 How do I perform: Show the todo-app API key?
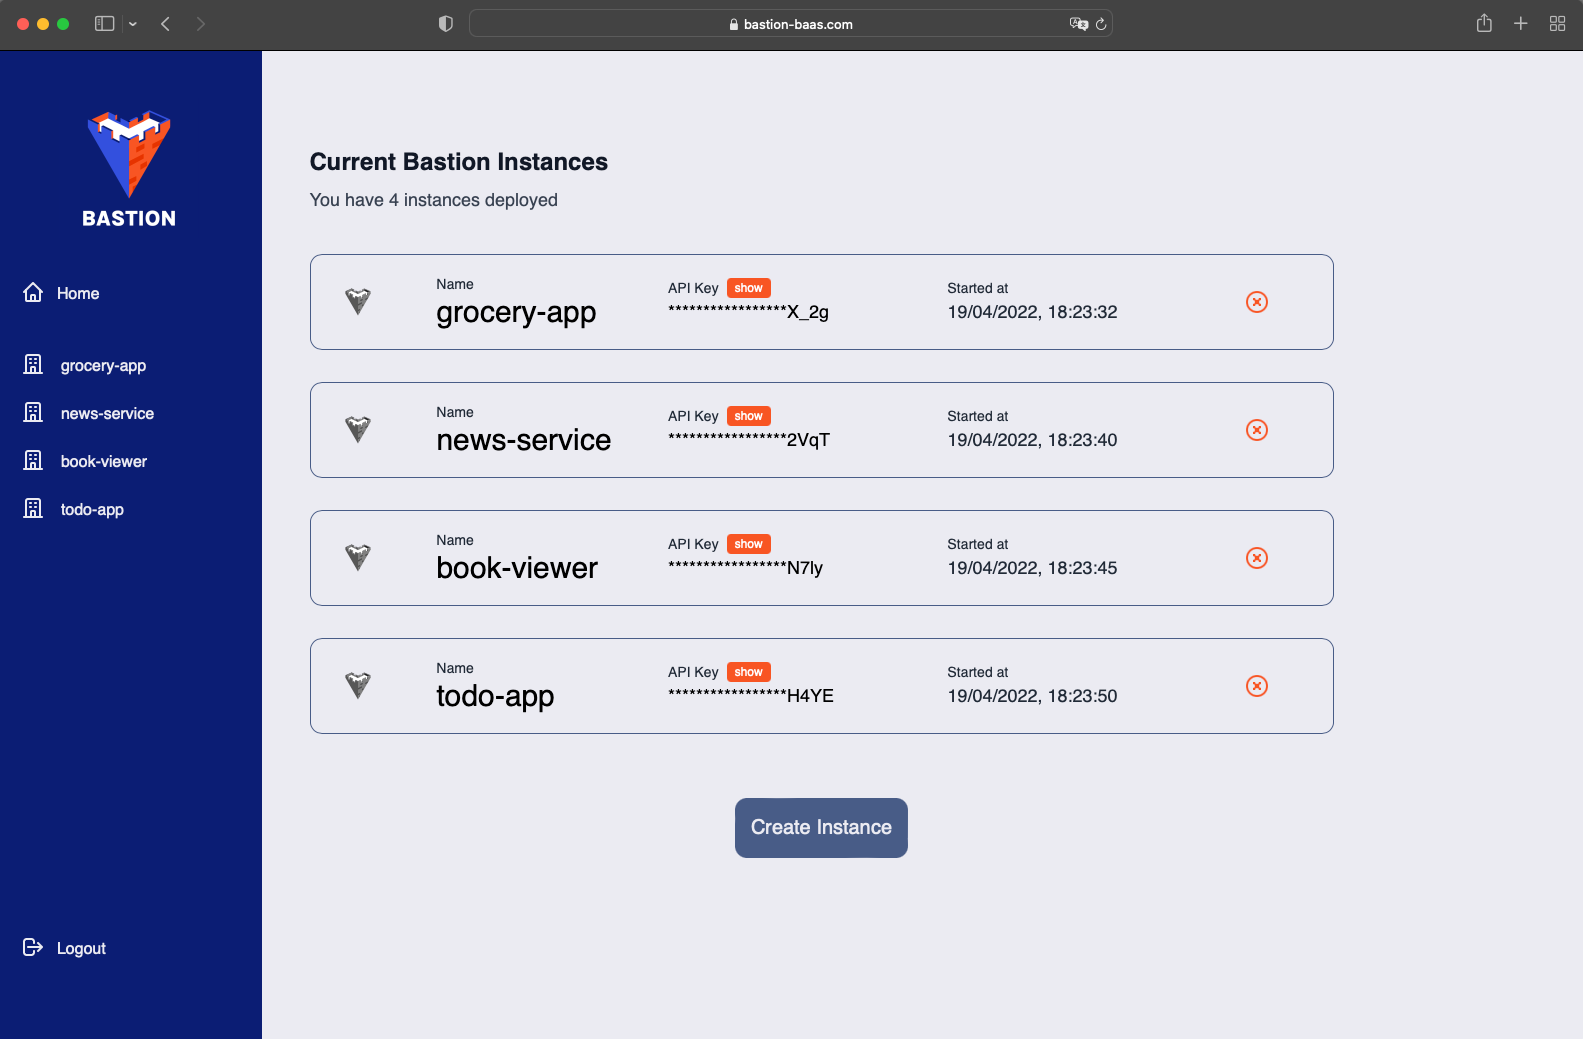pos(748,671)
